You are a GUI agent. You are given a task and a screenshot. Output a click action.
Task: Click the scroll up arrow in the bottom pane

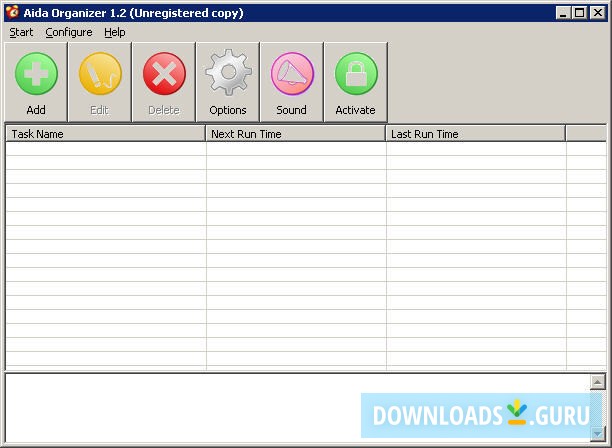(598, 382)
